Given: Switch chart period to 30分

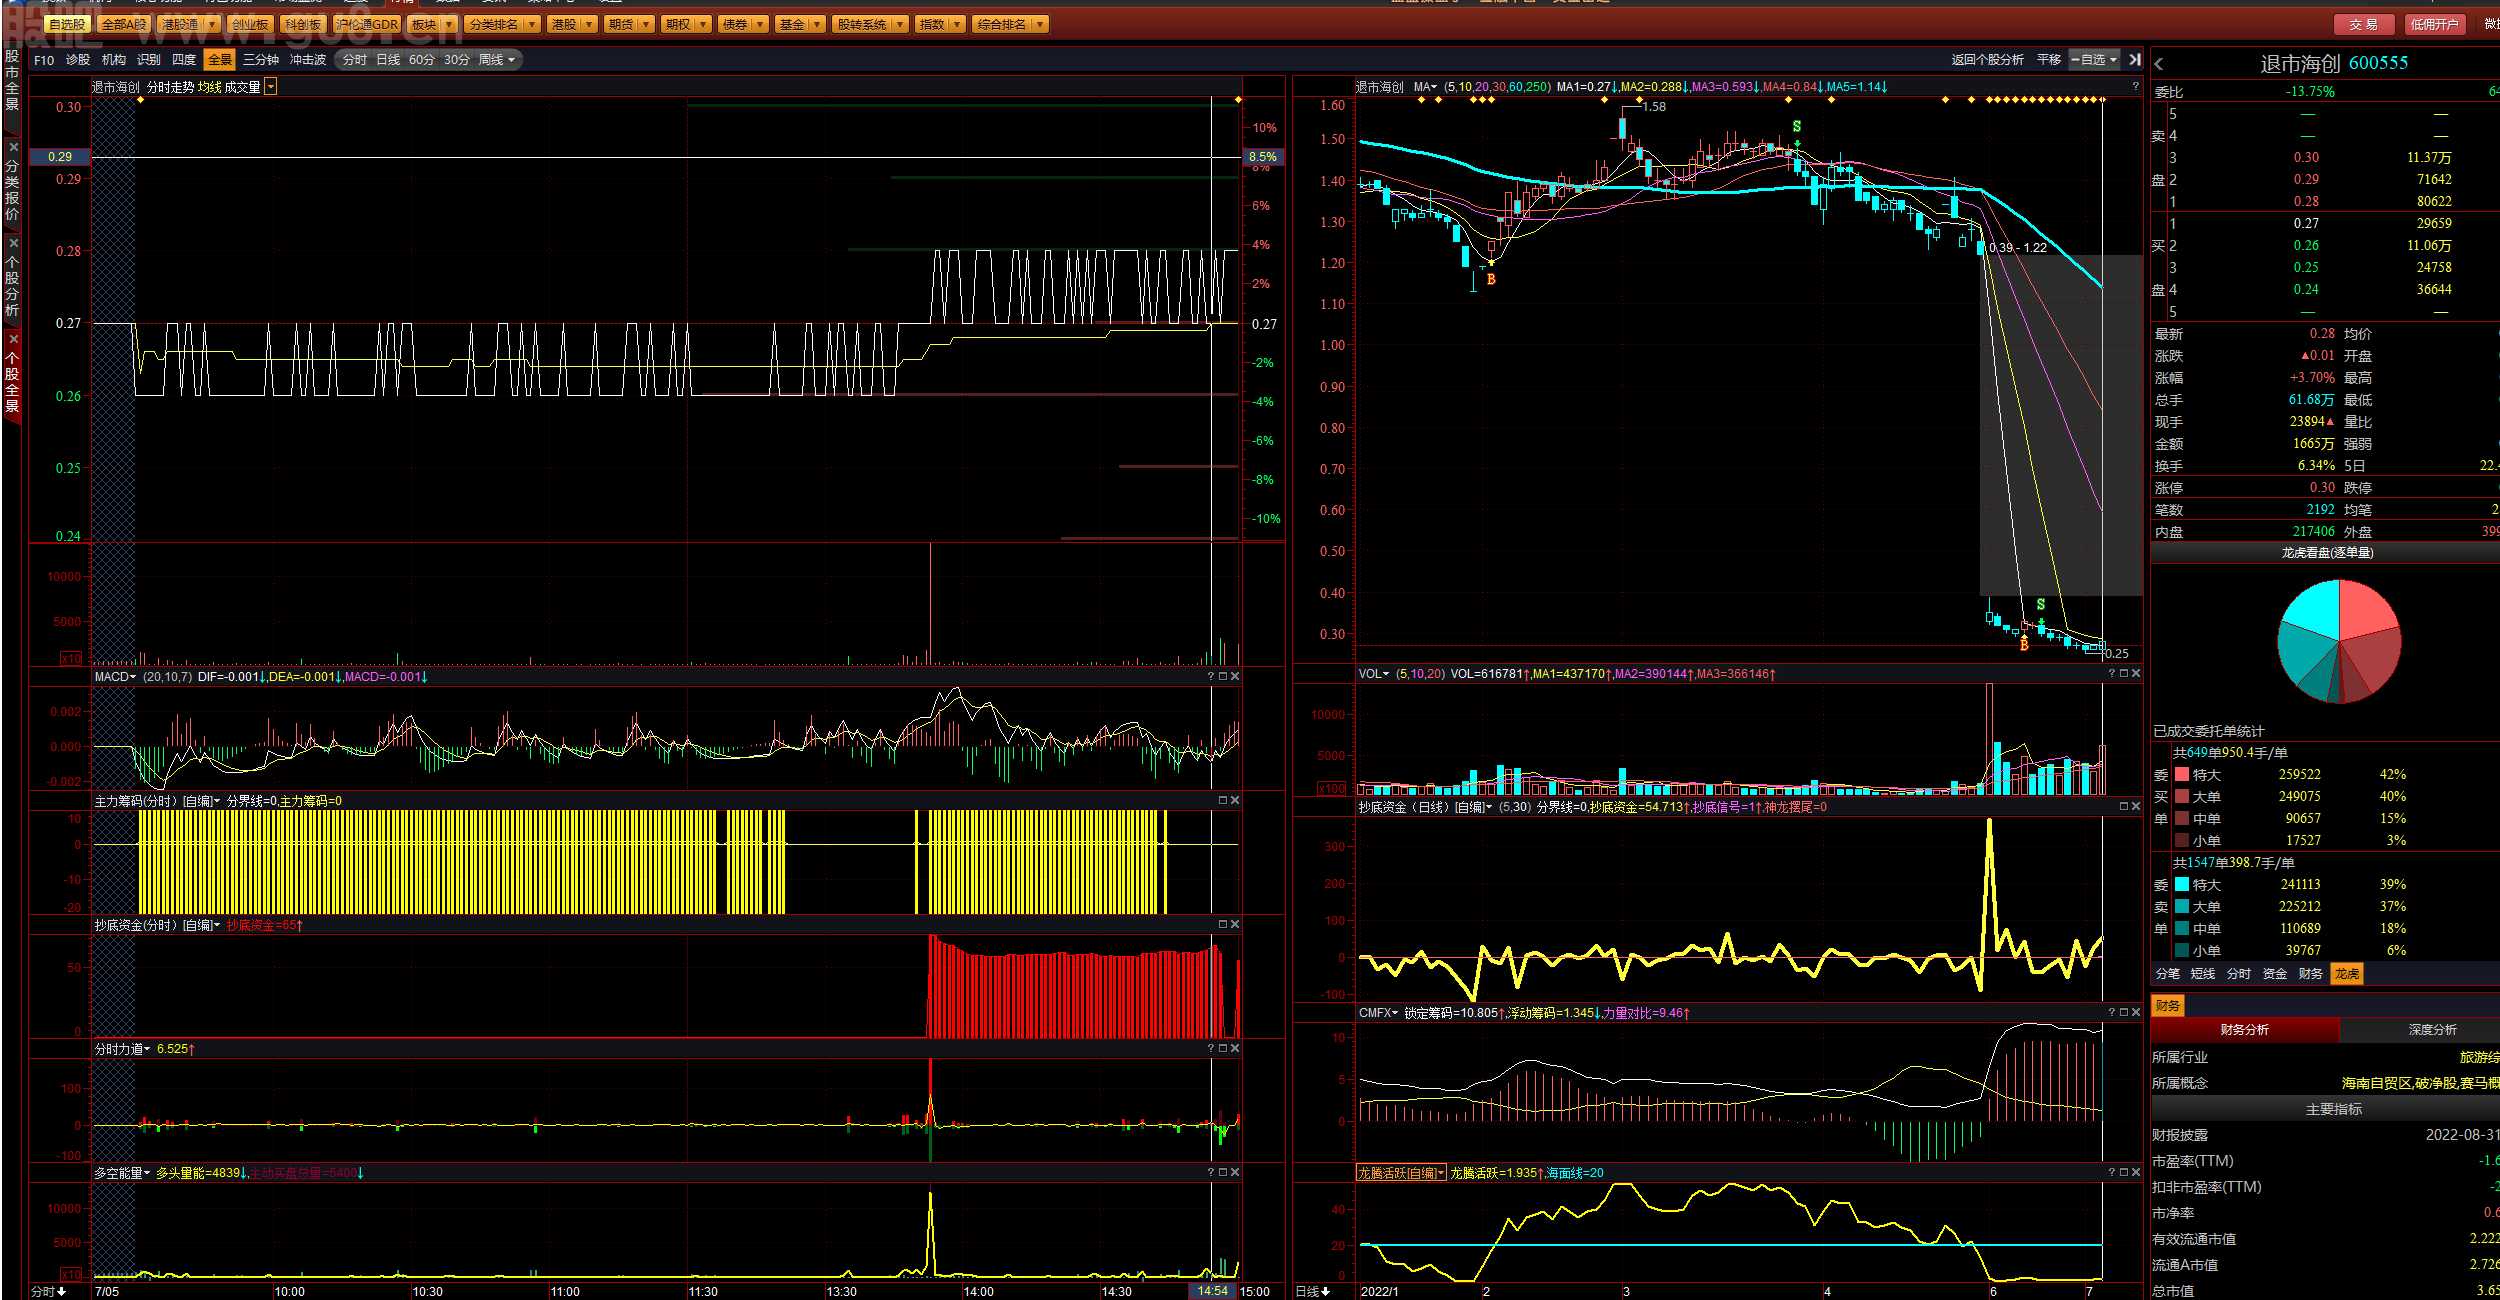Looking at the screenshot, I should click(457, 60).
